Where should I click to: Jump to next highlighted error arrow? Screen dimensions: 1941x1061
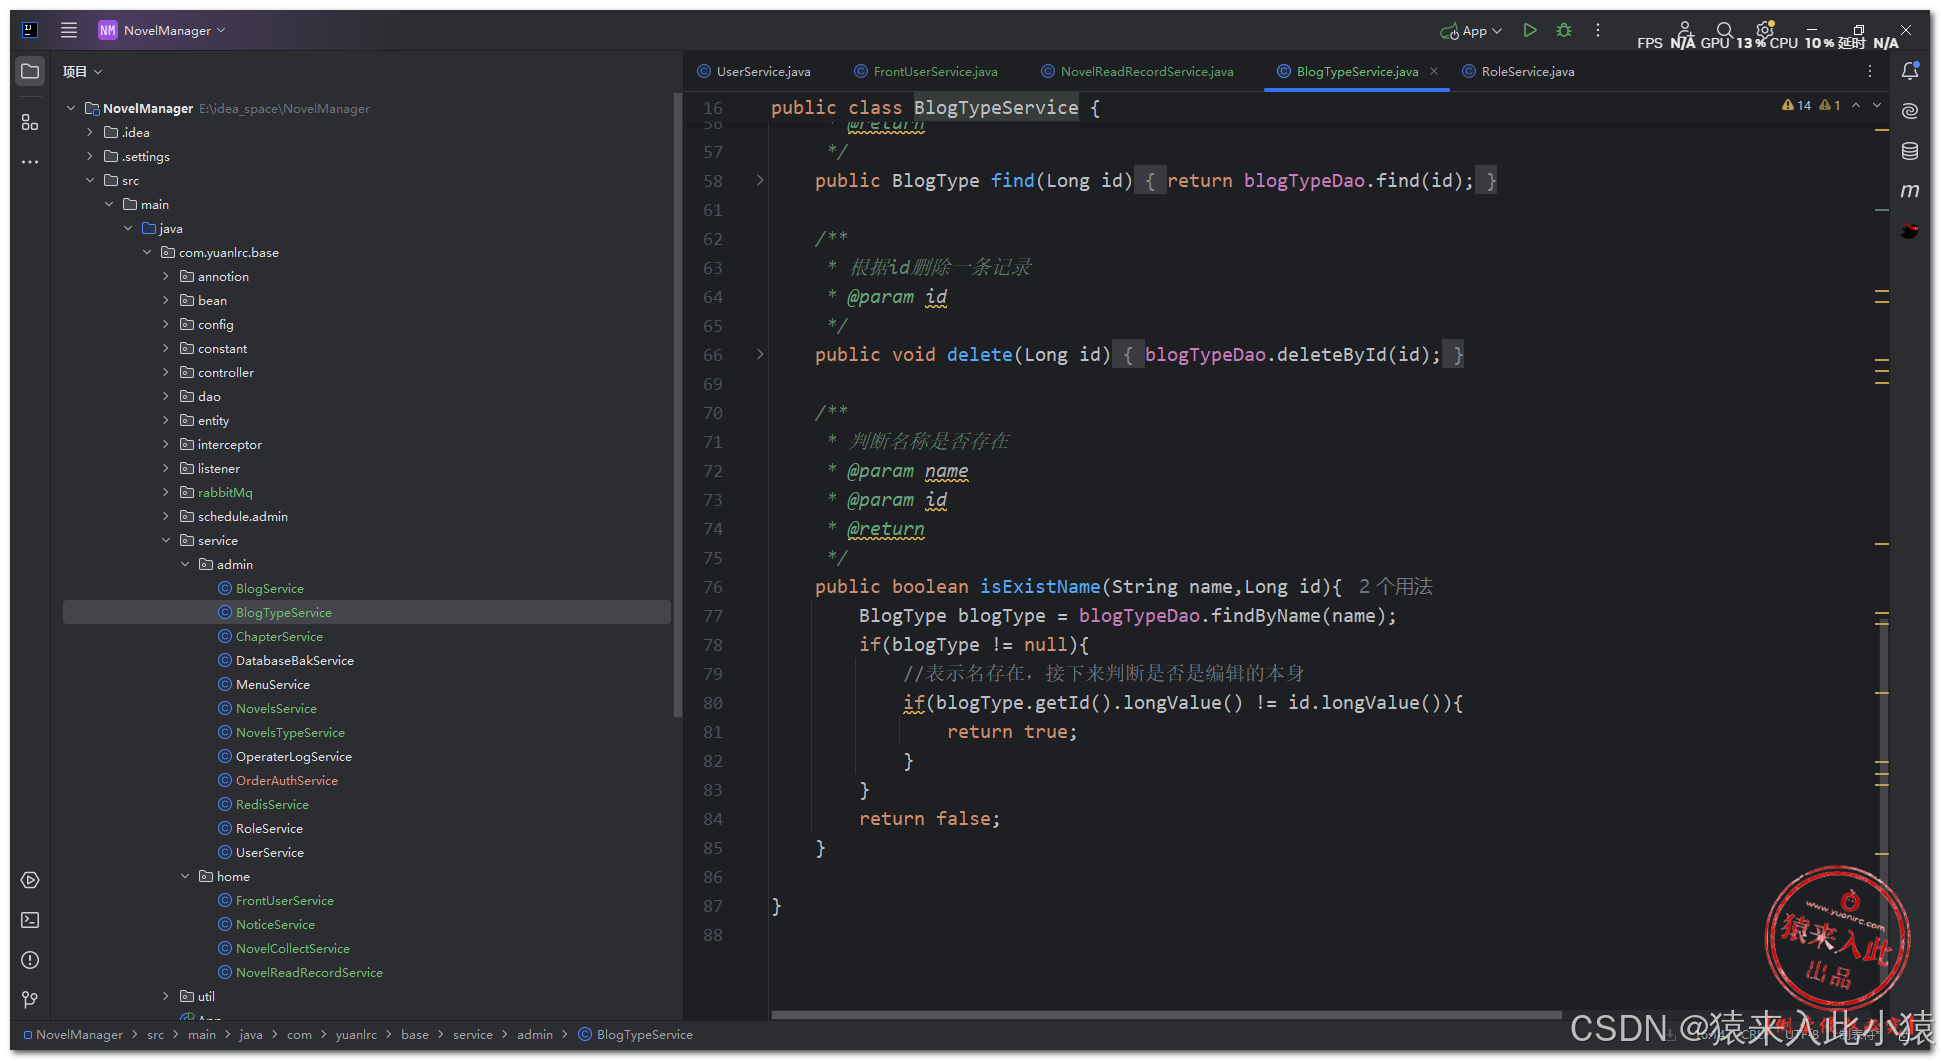tap(1877, 105)
